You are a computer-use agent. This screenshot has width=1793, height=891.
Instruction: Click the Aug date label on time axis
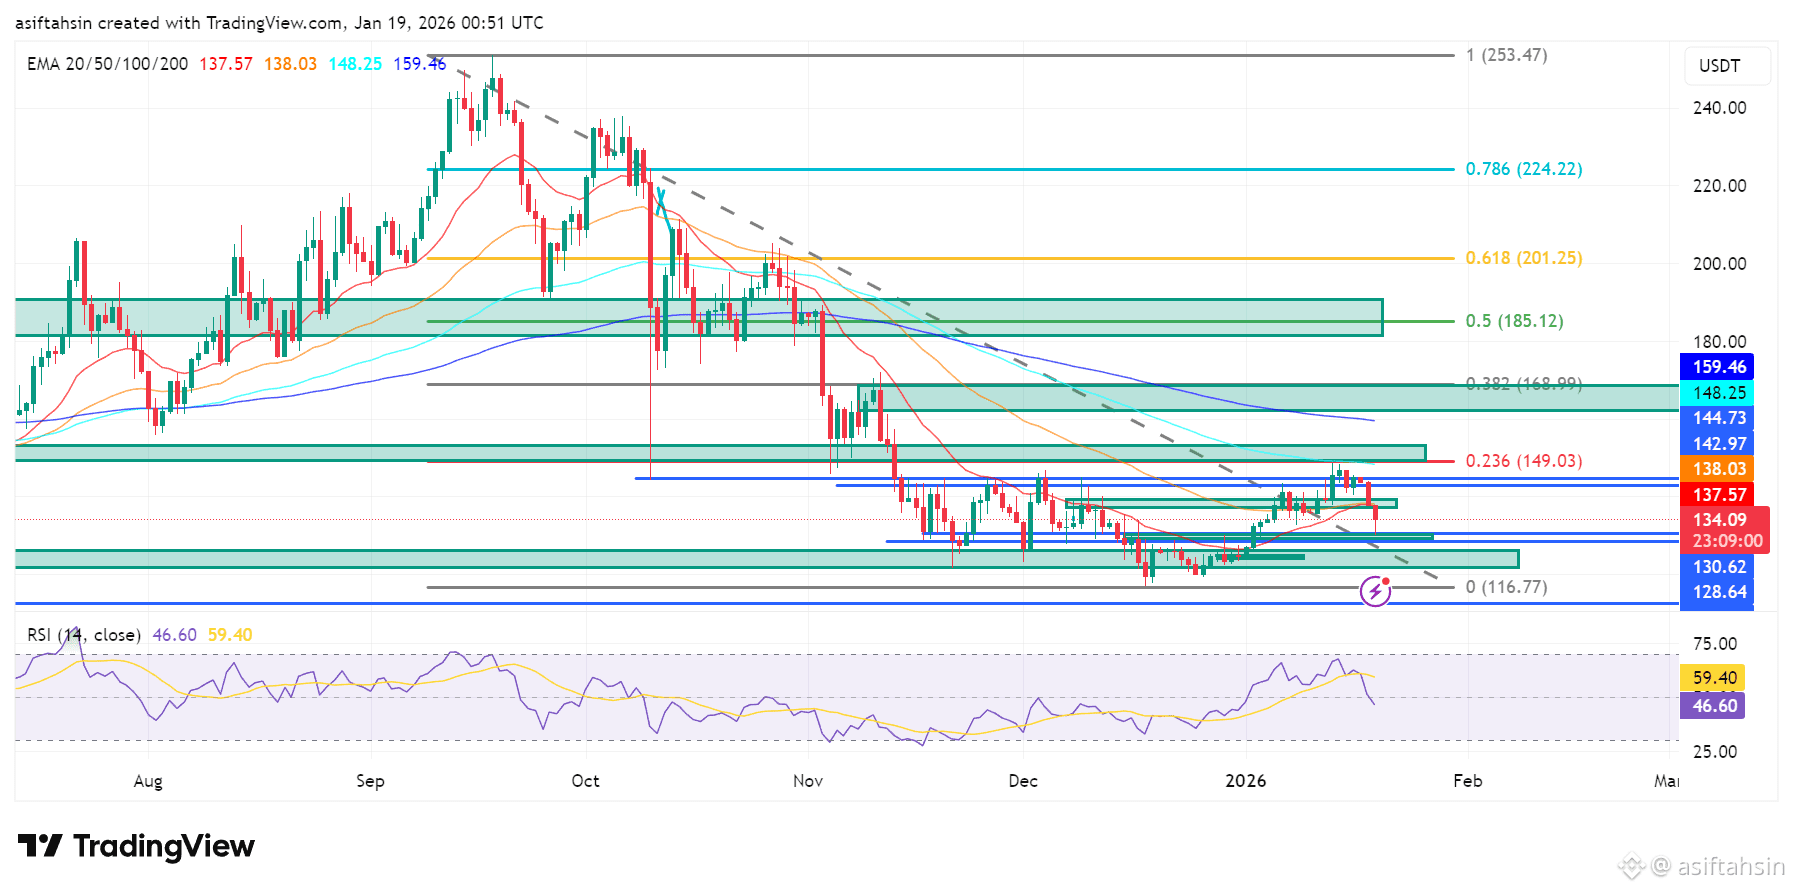(x=148, y=781)
